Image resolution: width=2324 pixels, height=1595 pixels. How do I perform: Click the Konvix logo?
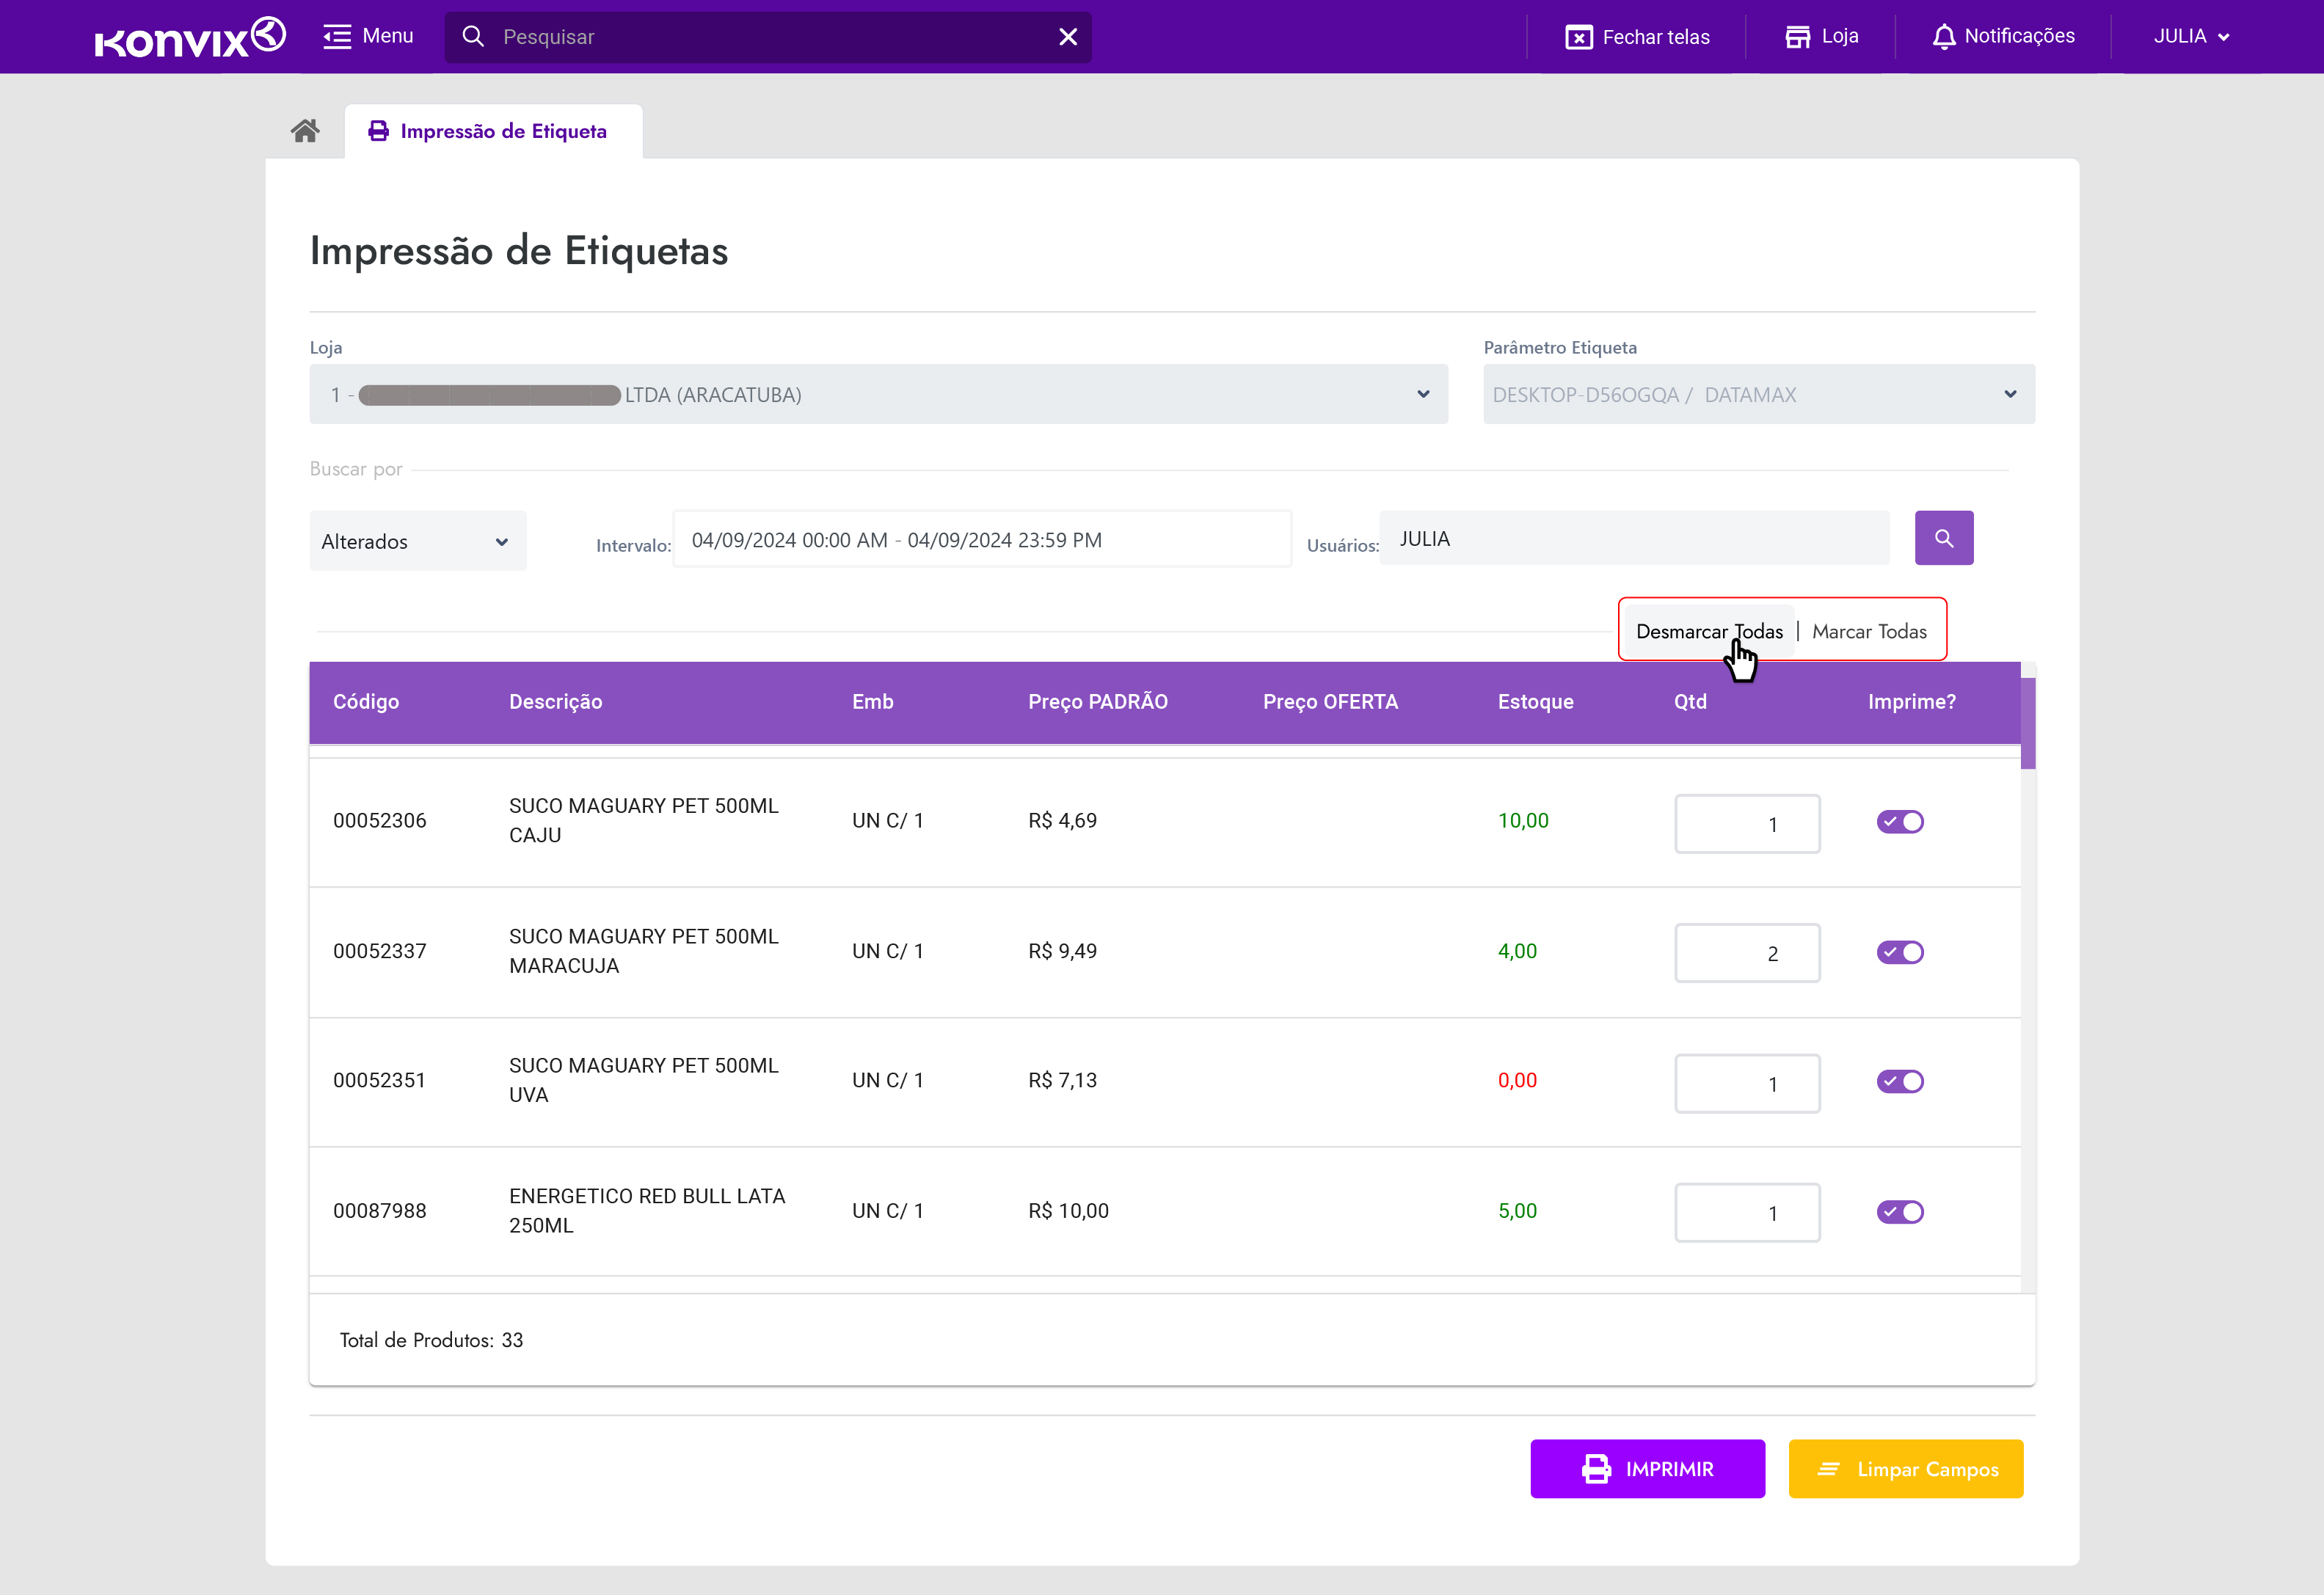[x=190, y=38]
